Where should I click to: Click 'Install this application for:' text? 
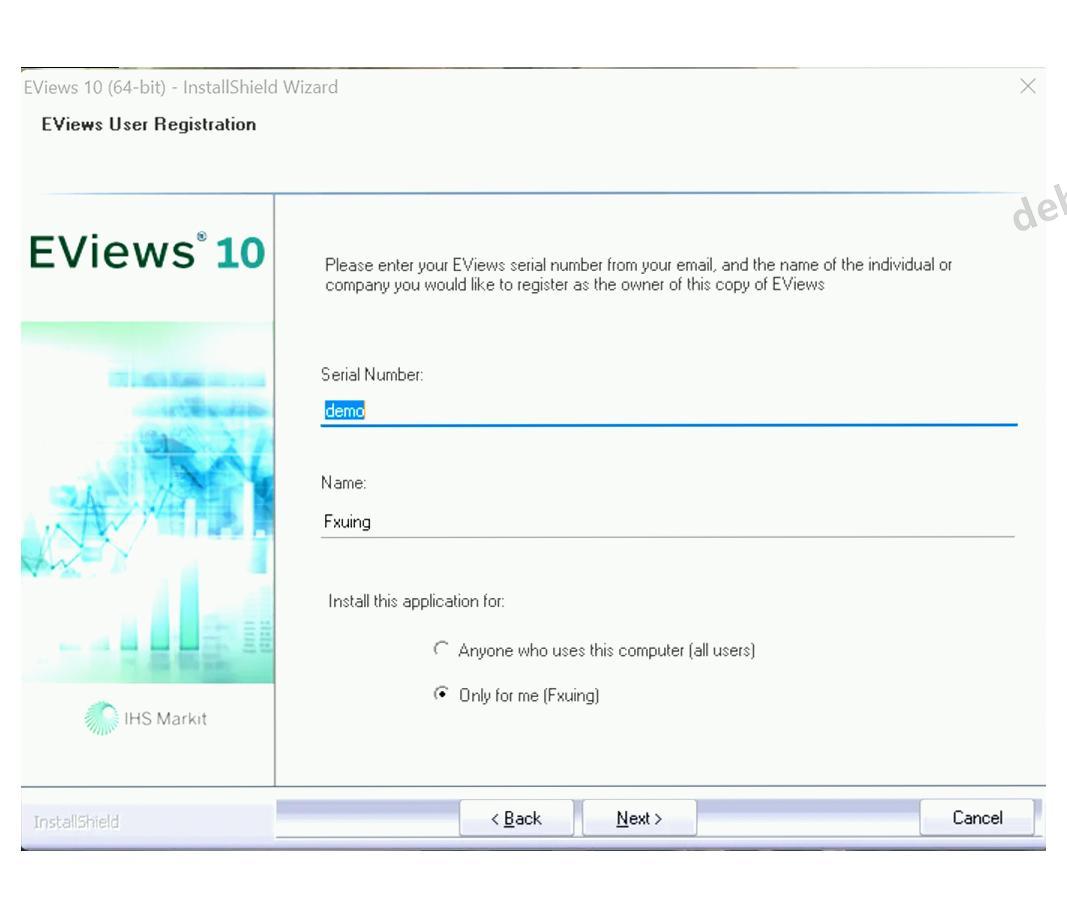tap(416, 601)
